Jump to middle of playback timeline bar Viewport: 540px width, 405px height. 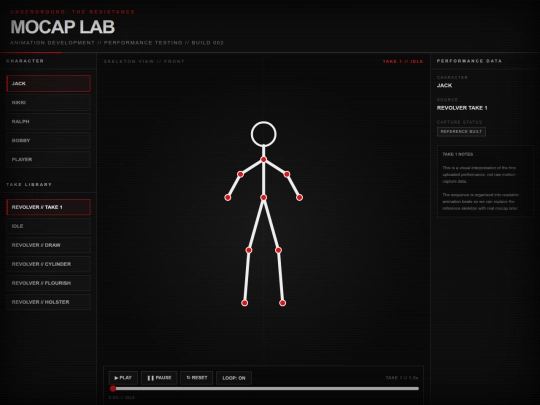(264, 388)
